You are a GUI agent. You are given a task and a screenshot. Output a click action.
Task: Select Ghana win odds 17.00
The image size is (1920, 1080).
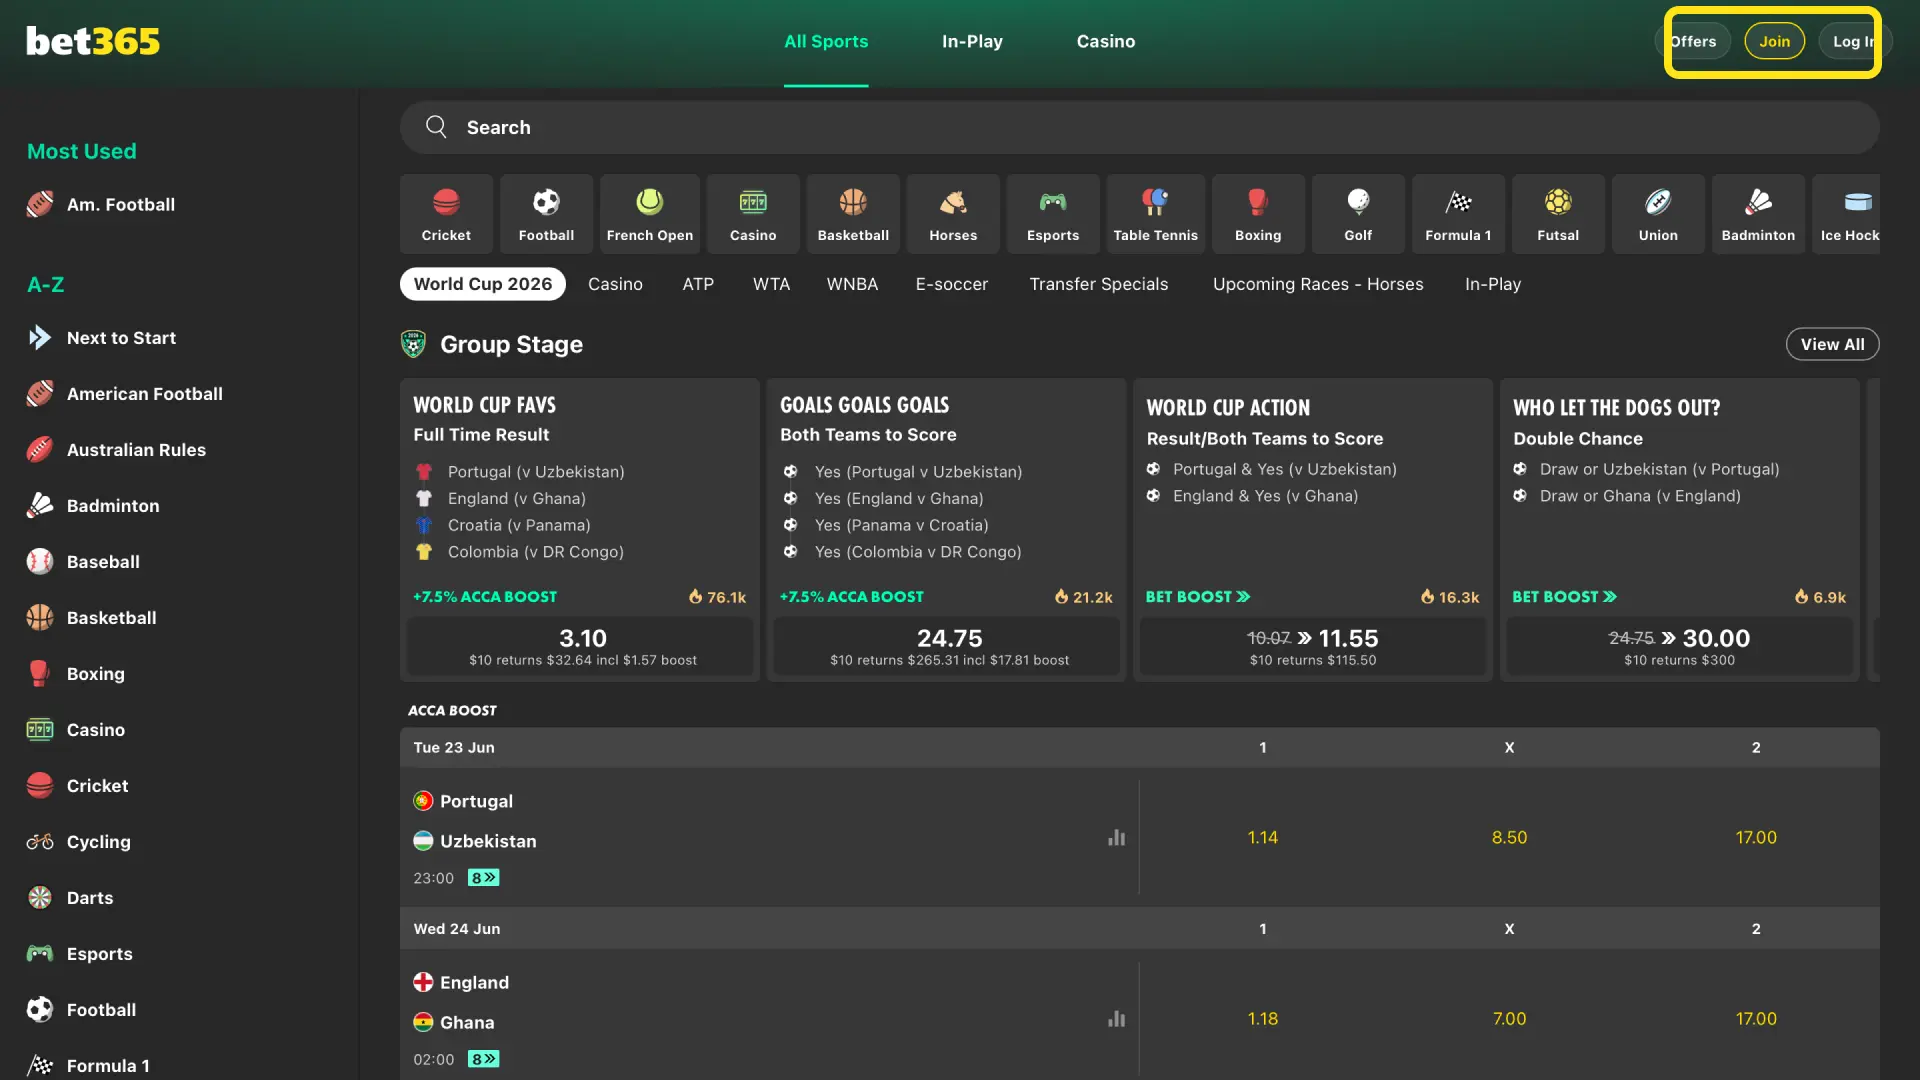(x=1756, y=1019)
